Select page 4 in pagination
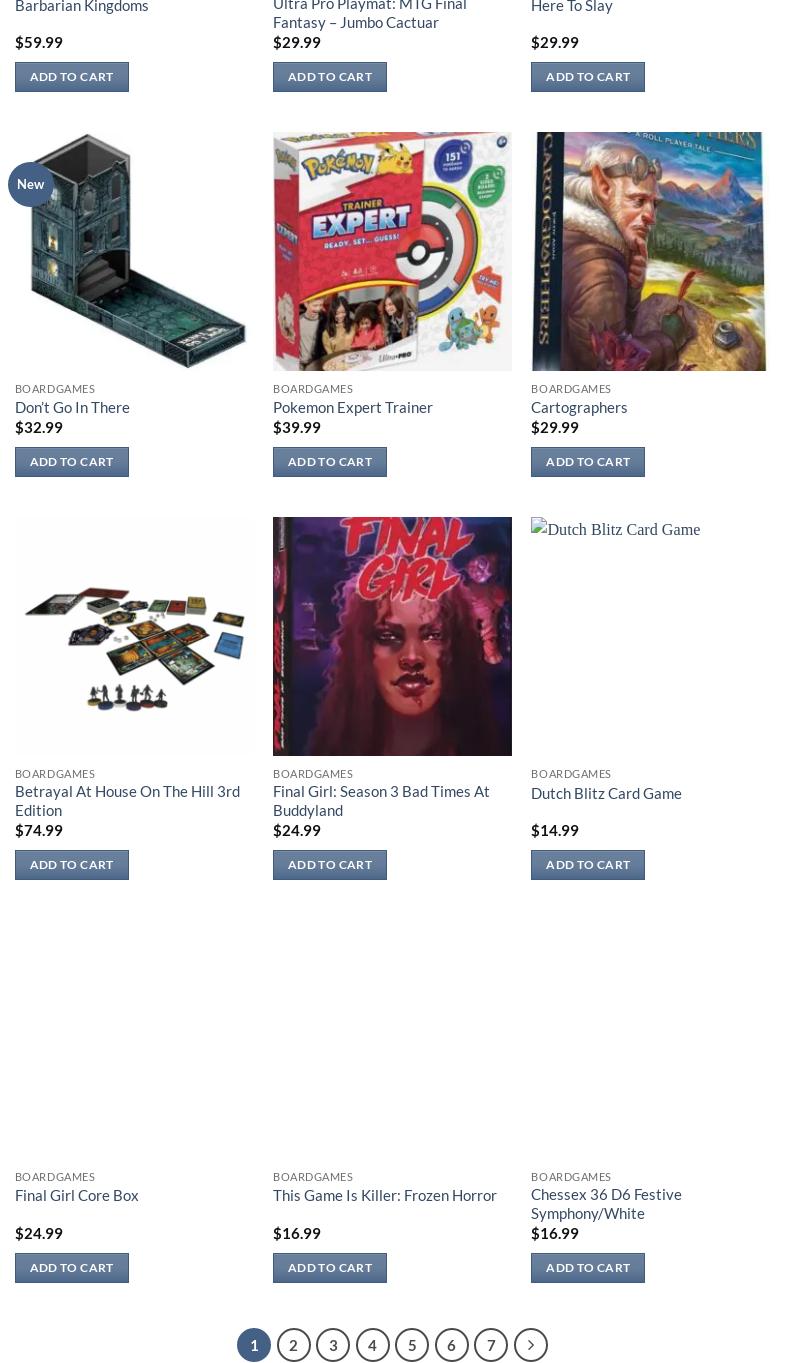The image size is (785, 1363). (372, 1345)
